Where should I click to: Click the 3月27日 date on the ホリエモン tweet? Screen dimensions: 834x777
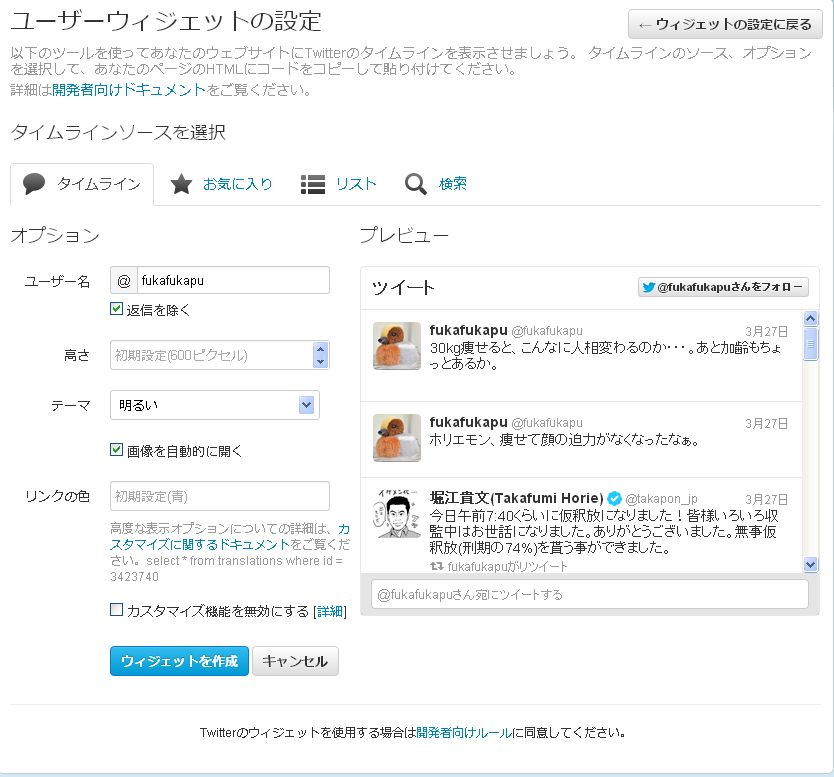[x=766, y=423]
